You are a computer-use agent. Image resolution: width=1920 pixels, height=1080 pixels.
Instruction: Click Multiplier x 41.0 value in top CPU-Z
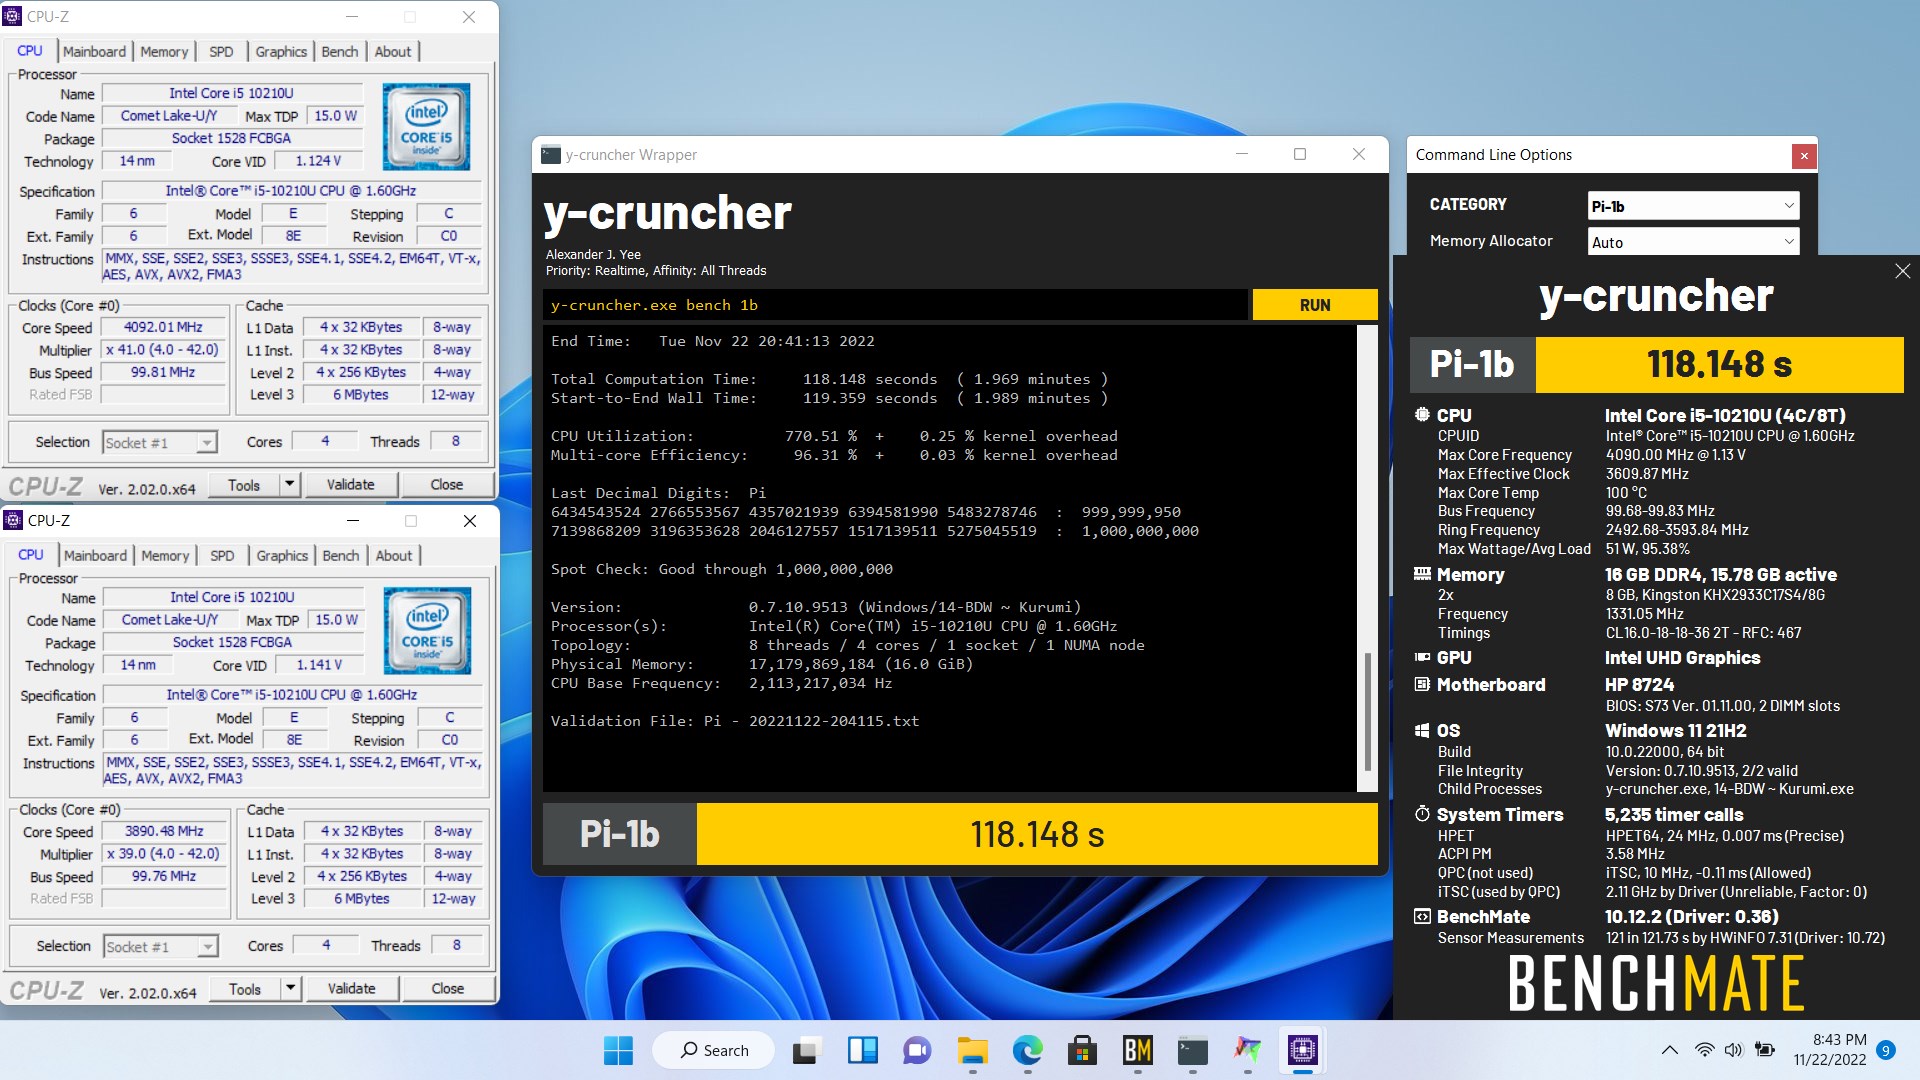click(163, 350)
